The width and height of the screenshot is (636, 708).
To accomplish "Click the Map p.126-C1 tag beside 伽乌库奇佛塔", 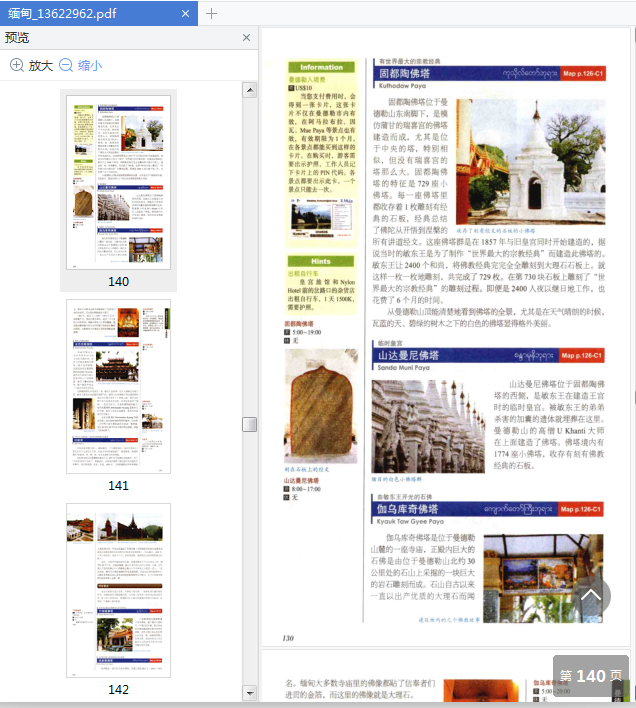I will pyautogui.click(x=580, y=509).
